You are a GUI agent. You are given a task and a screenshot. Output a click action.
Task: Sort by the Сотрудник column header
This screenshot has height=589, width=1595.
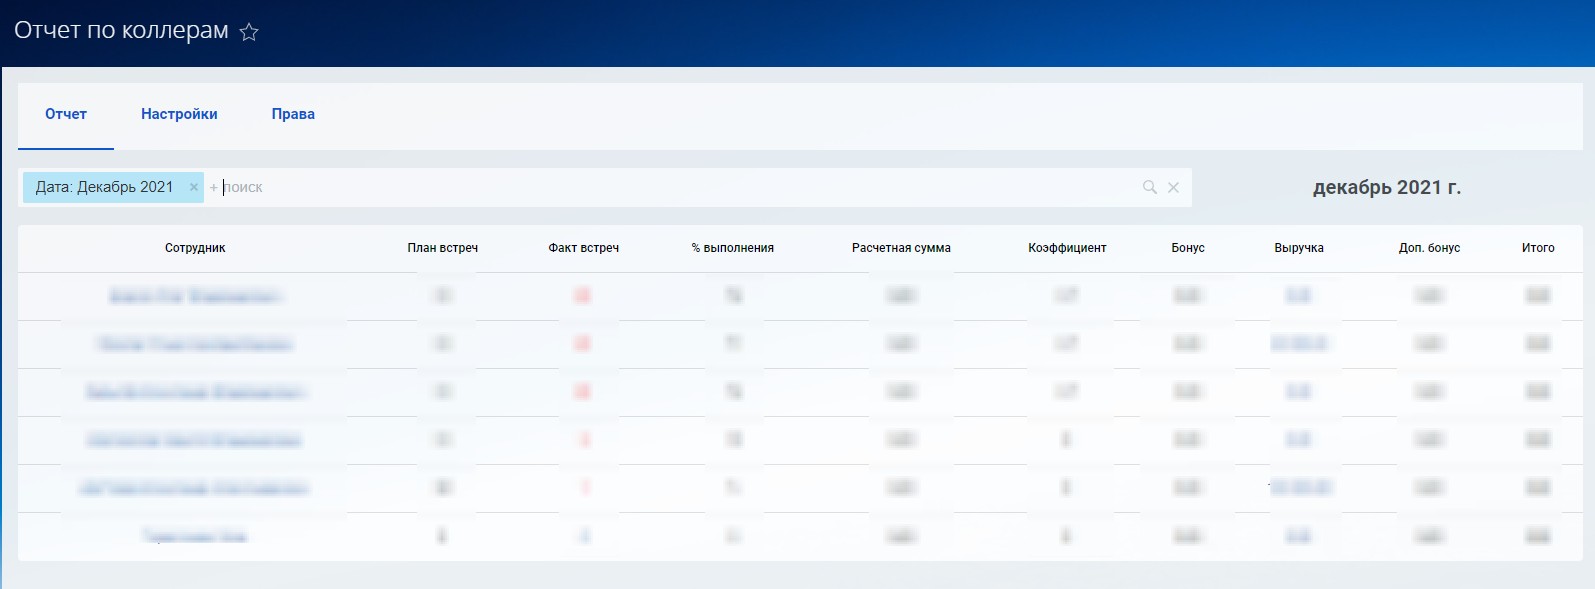[x=195, y=248]
